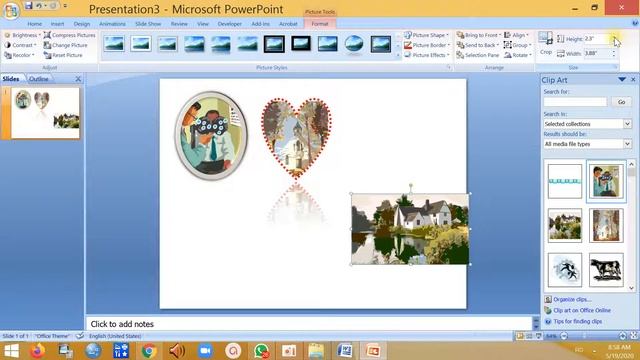Close the Slides/Outline pane
640x360 pixels.
78,79
